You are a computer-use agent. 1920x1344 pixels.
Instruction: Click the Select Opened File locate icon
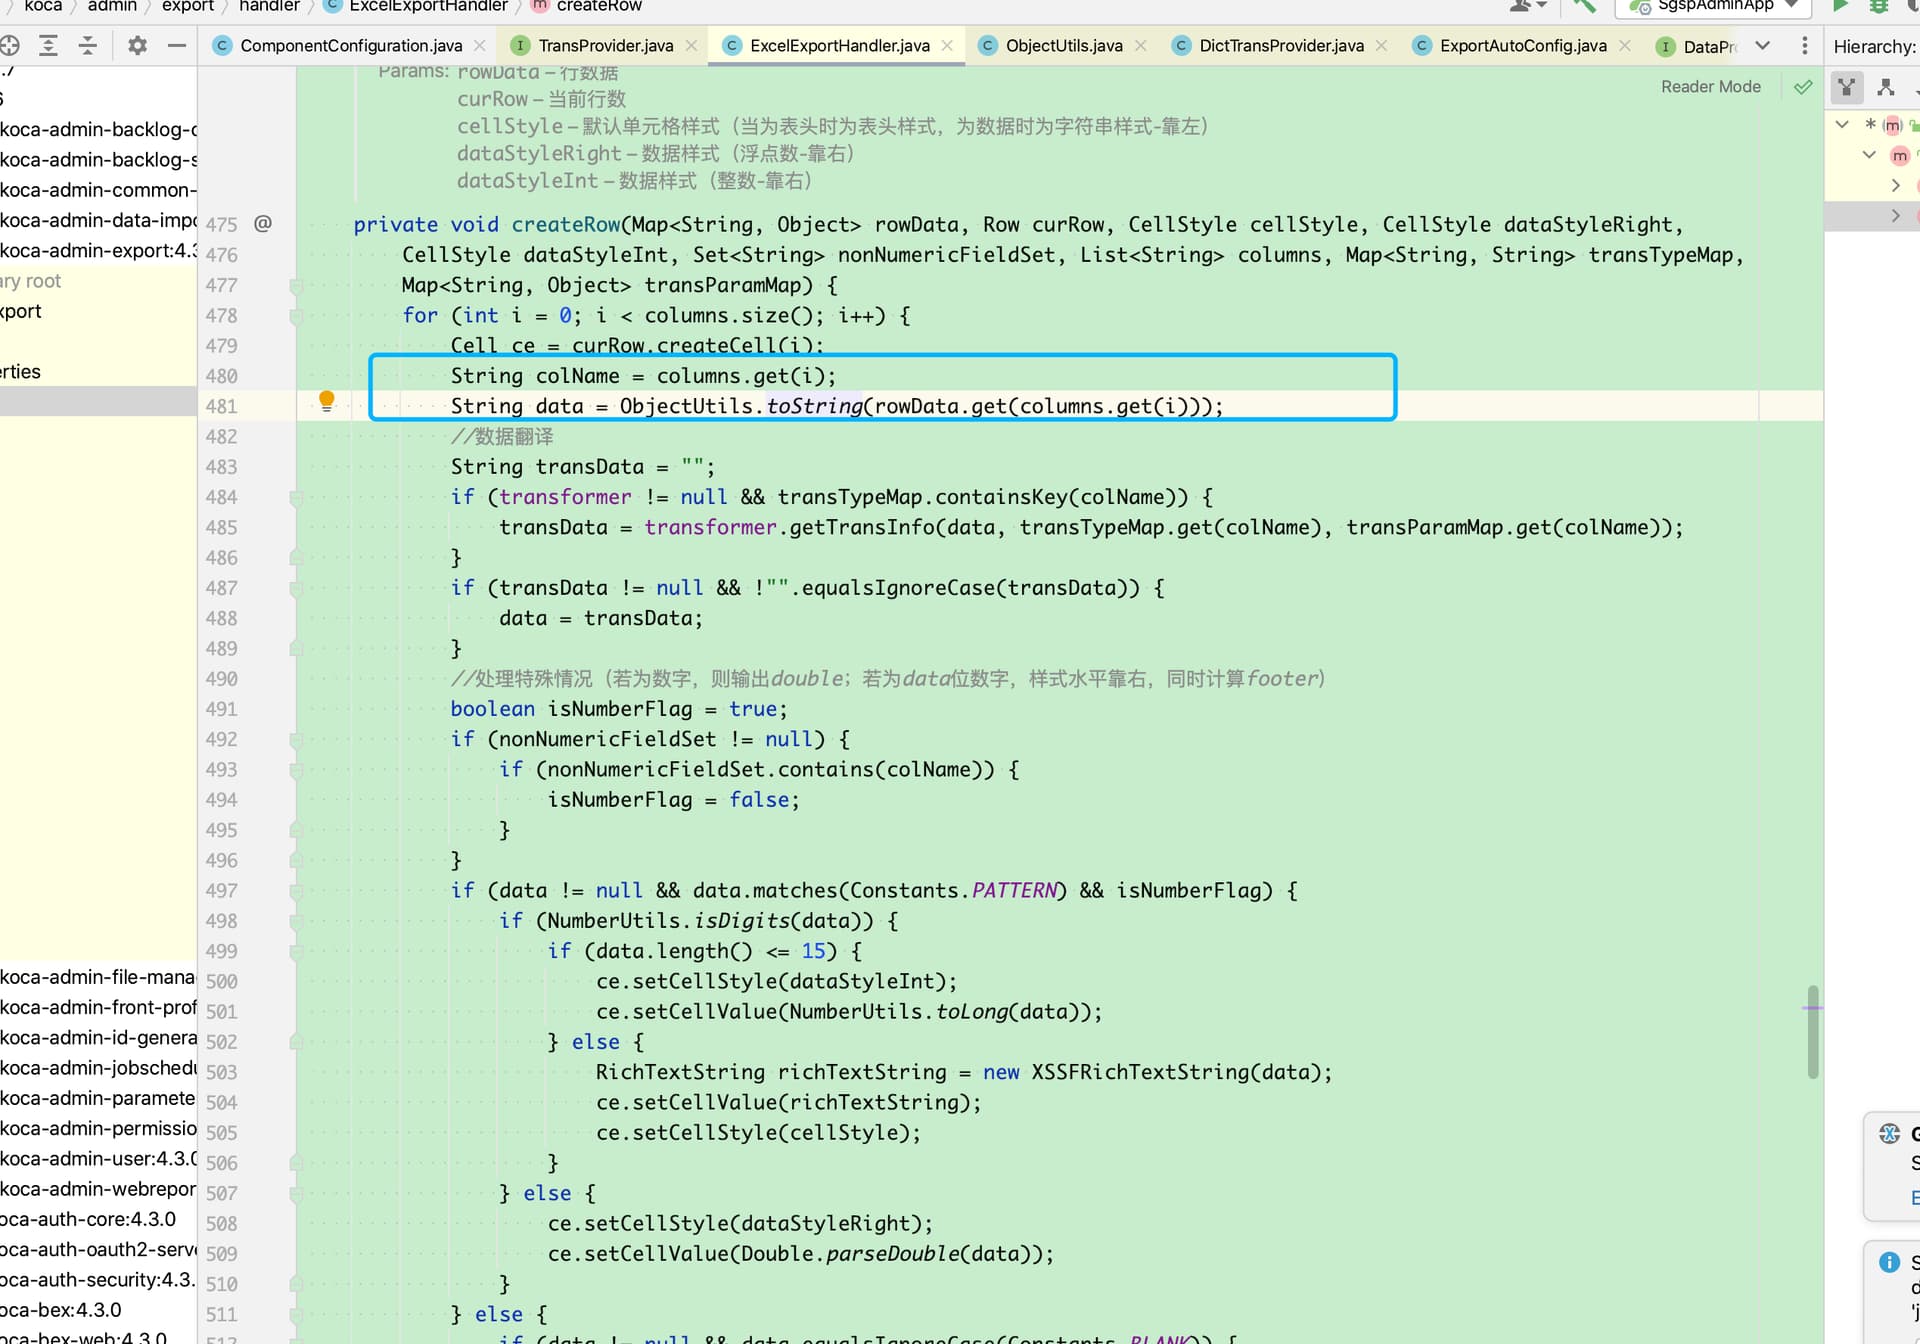click(10, 45)
